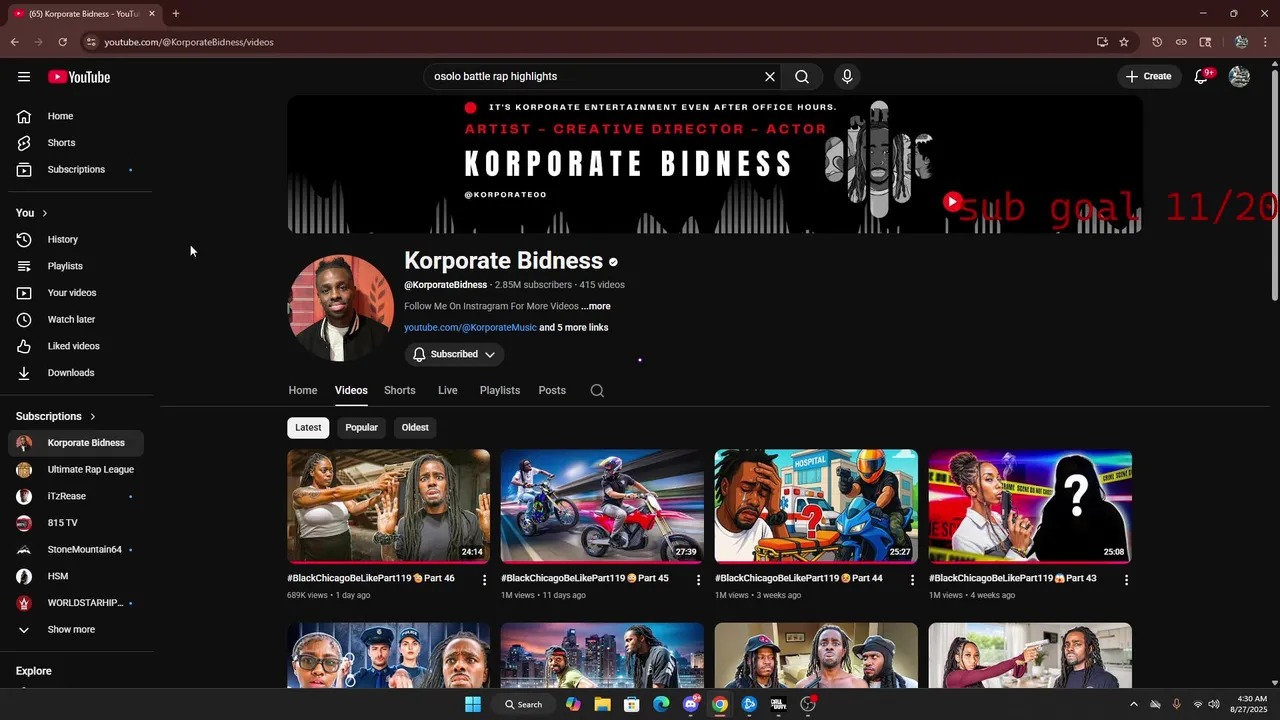
Task: Open the YouTube guide hamburger menu
Action: point(24,77)
